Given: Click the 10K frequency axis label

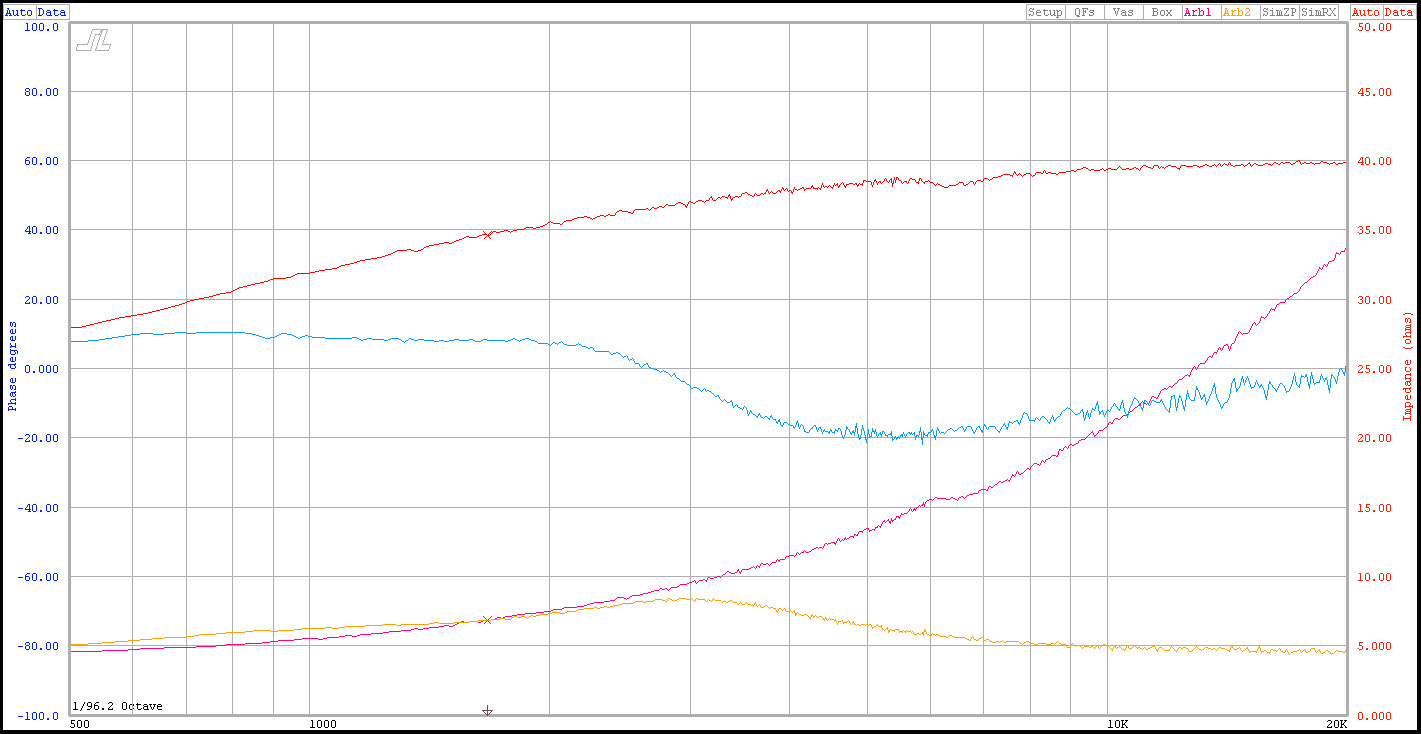Looking at the screenshot, I should [1117, 724].
